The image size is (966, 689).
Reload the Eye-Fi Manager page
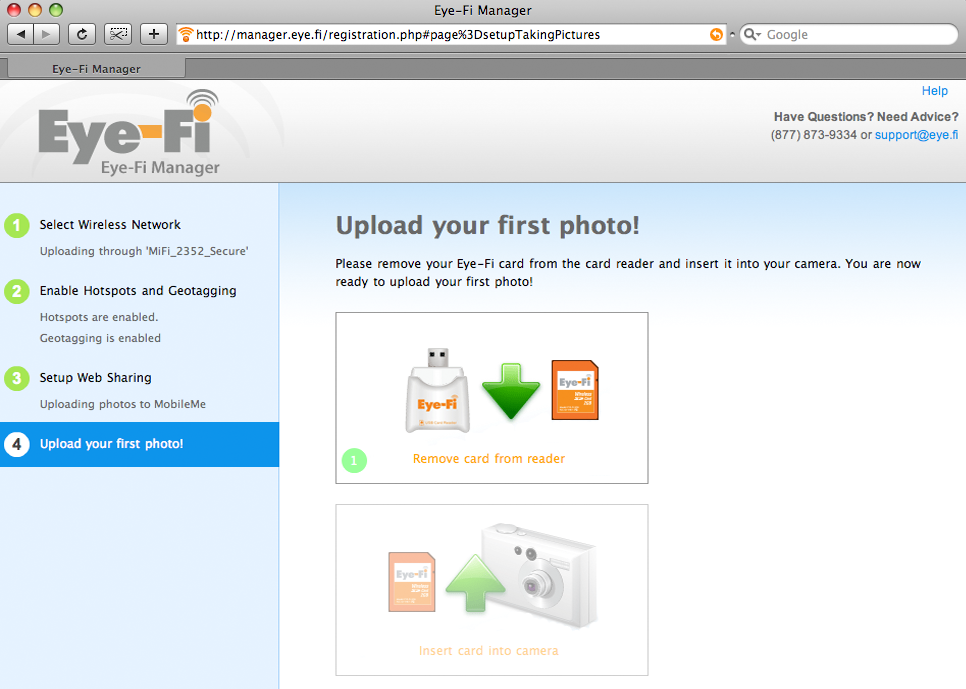click(81, 34)
